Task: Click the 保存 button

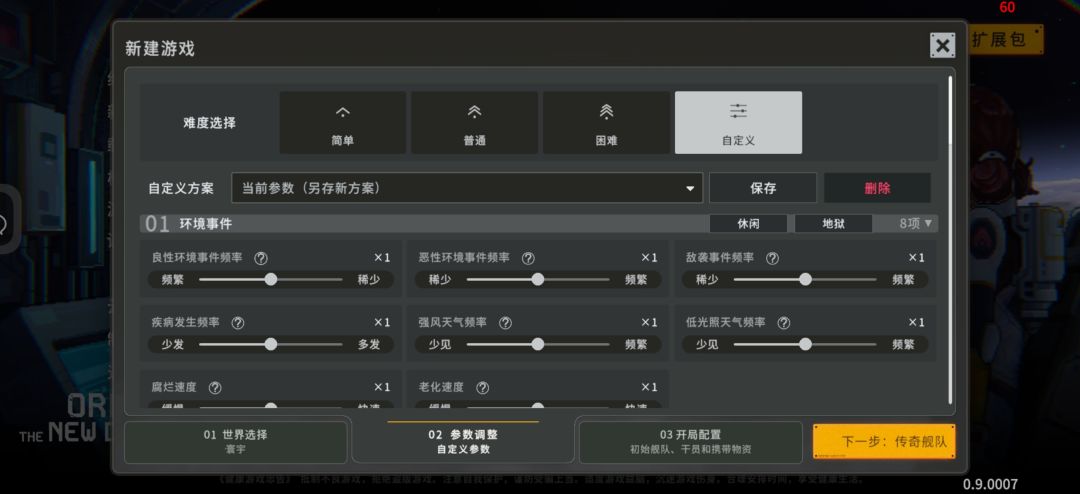Action: 763,188
